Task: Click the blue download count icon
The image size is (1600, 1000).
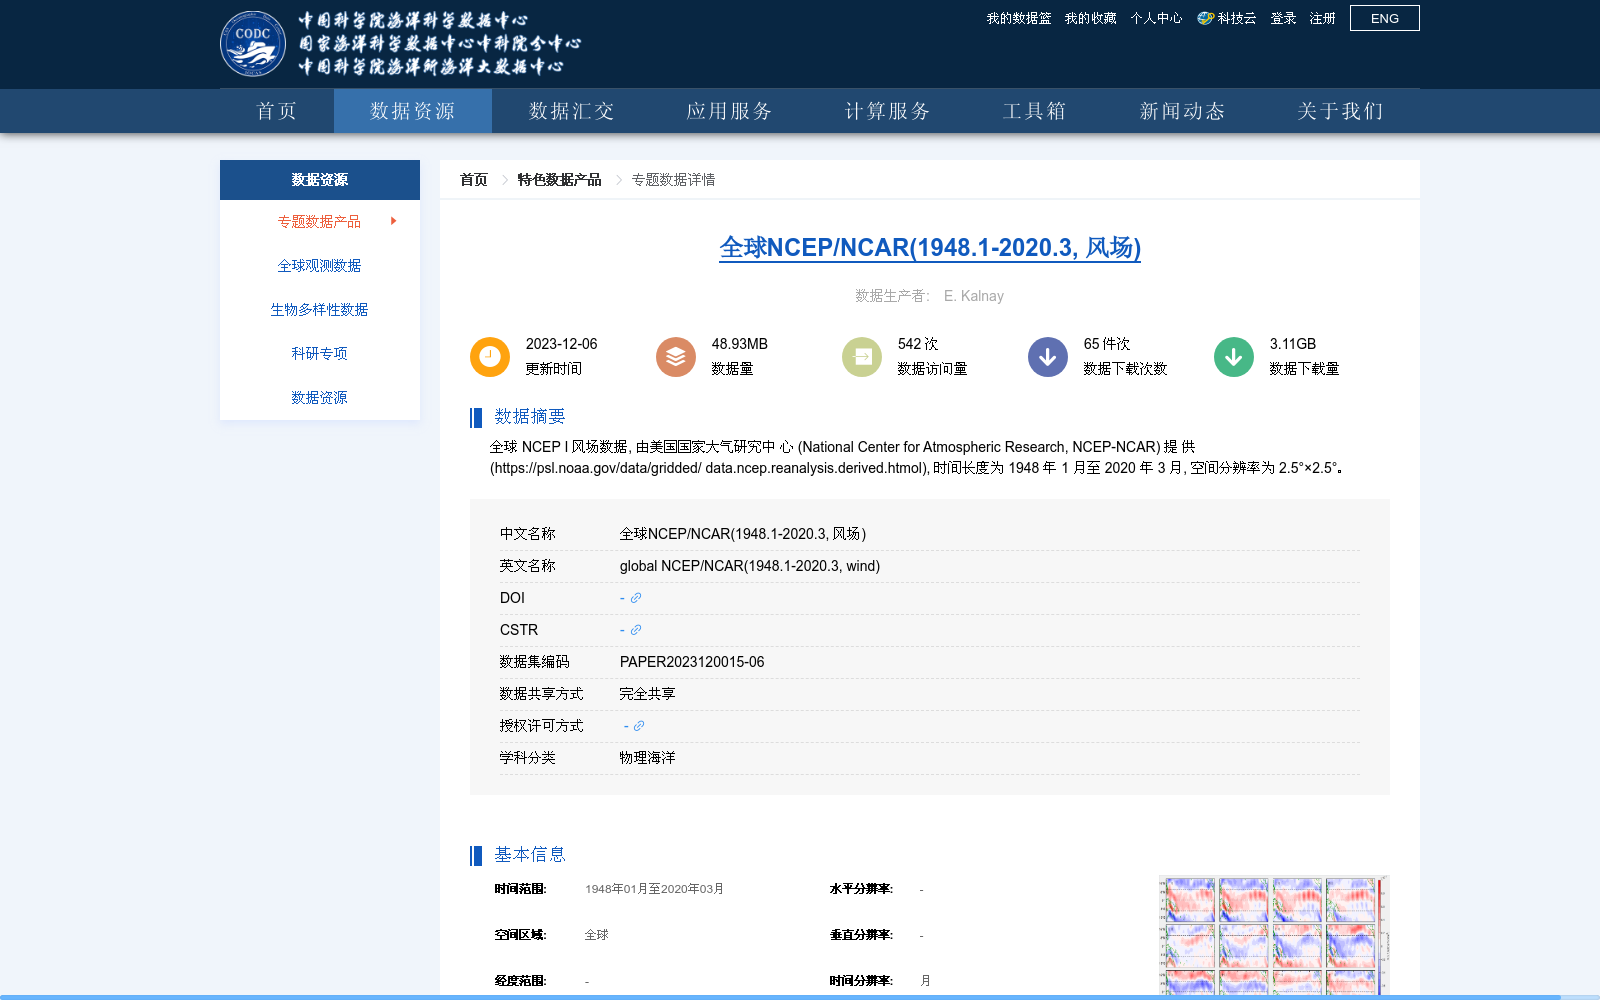Action: (x=1048, y=357)
